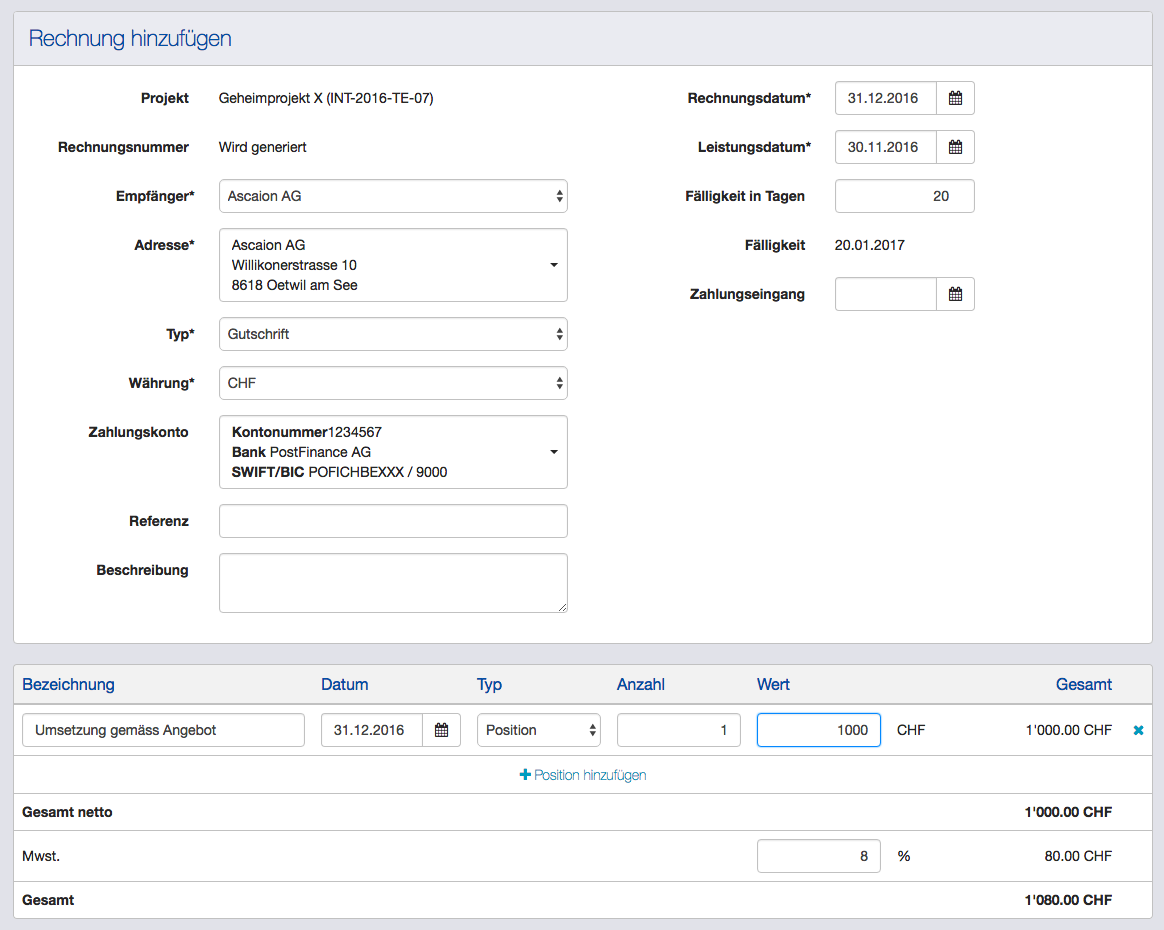Sort by Wert column header
This screenshot has height=930, width=1164.
tap(773, 684)
